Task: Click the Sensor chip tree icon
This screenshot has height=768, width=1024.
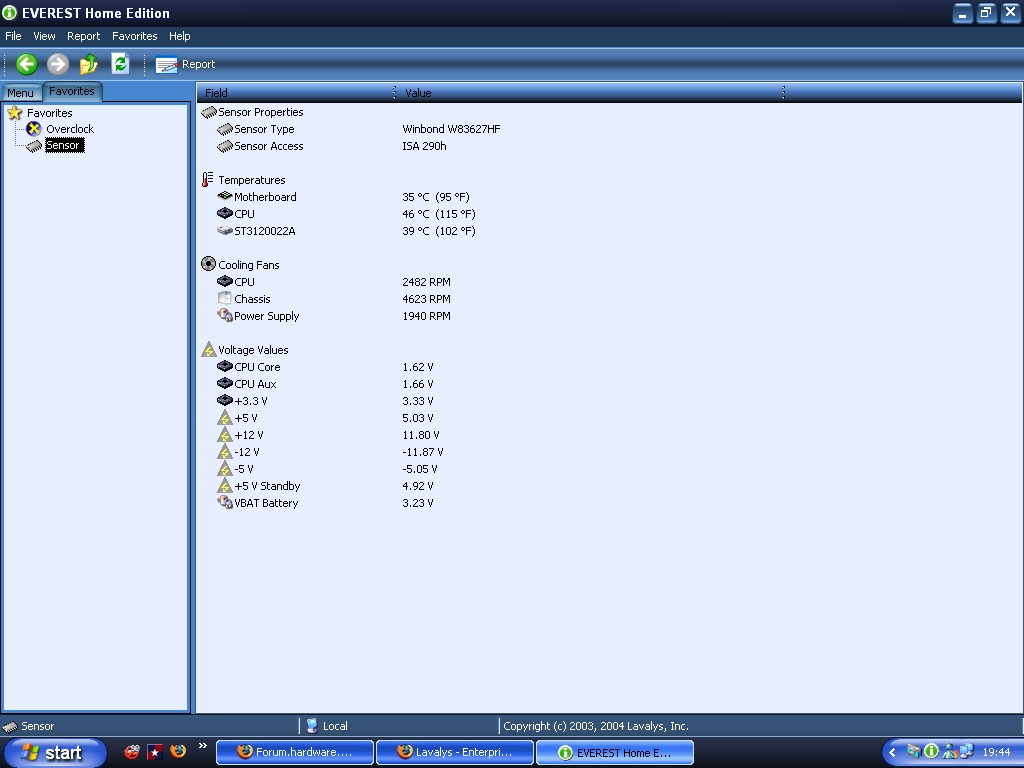Action: (34, 146)
